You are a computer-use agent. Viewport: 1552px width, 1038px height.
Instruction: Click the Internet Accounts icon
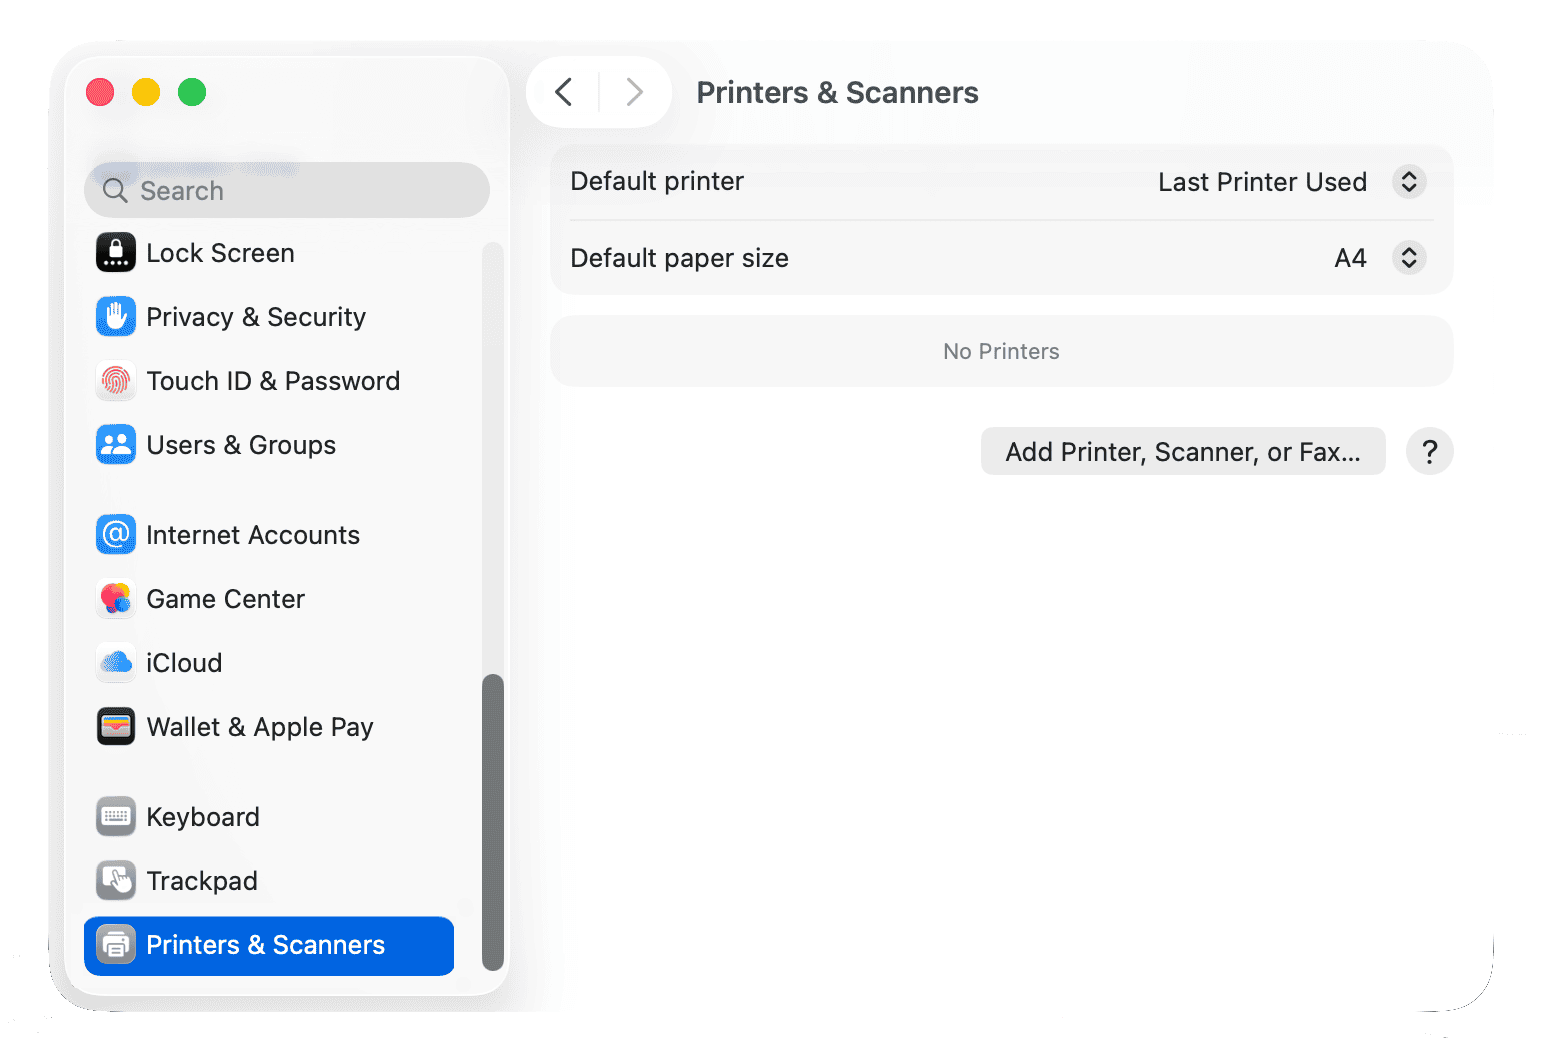tap(115, 534)
